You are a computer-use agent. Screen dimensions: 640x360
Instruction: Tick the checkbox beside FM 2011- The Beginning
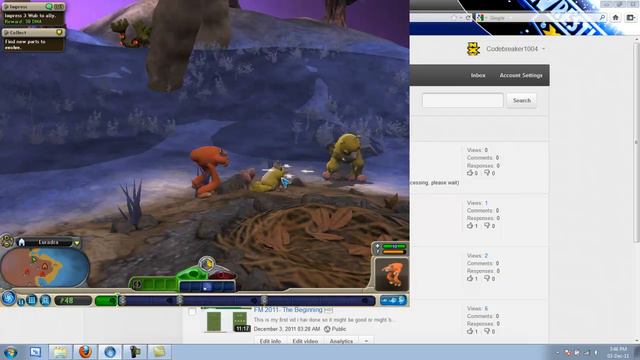(192, 312)
